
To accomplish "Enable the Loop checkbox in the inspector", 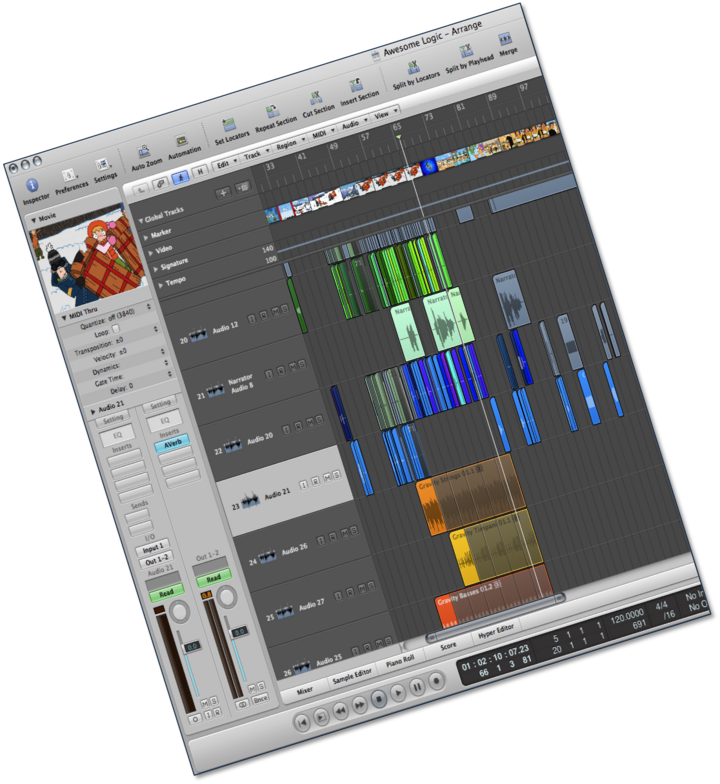I will tap(116, 328).
